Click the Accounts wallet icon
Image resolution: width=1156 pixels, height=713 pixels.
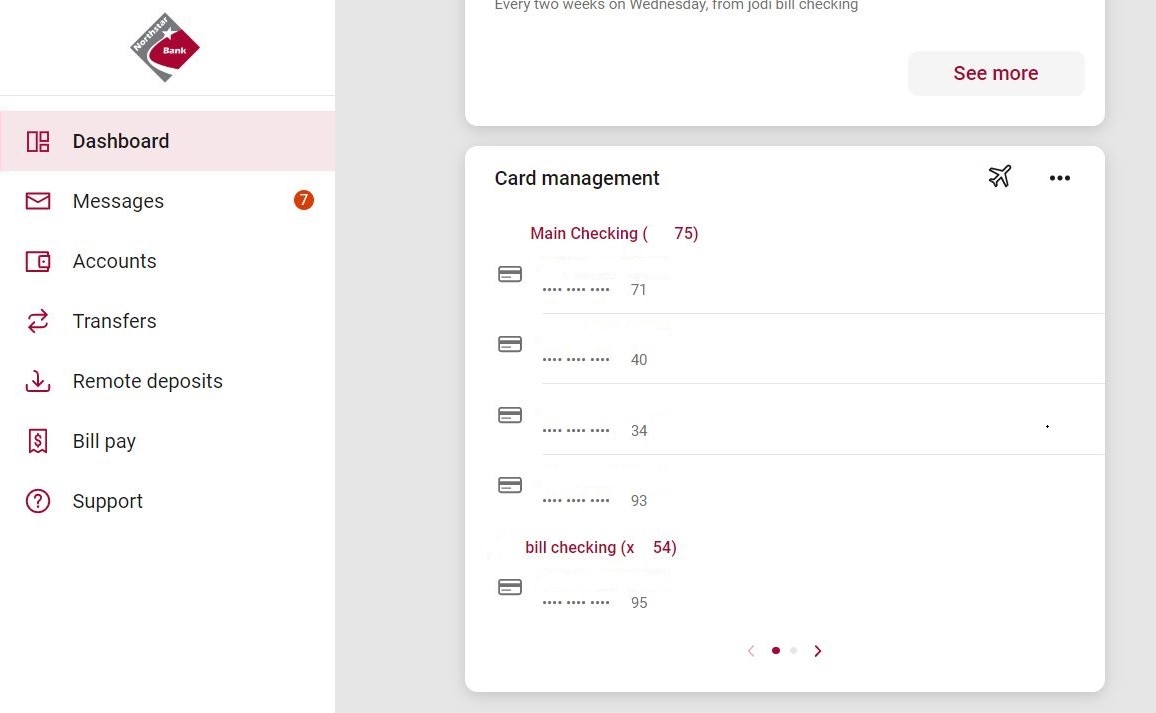click(x=38, y=261)
